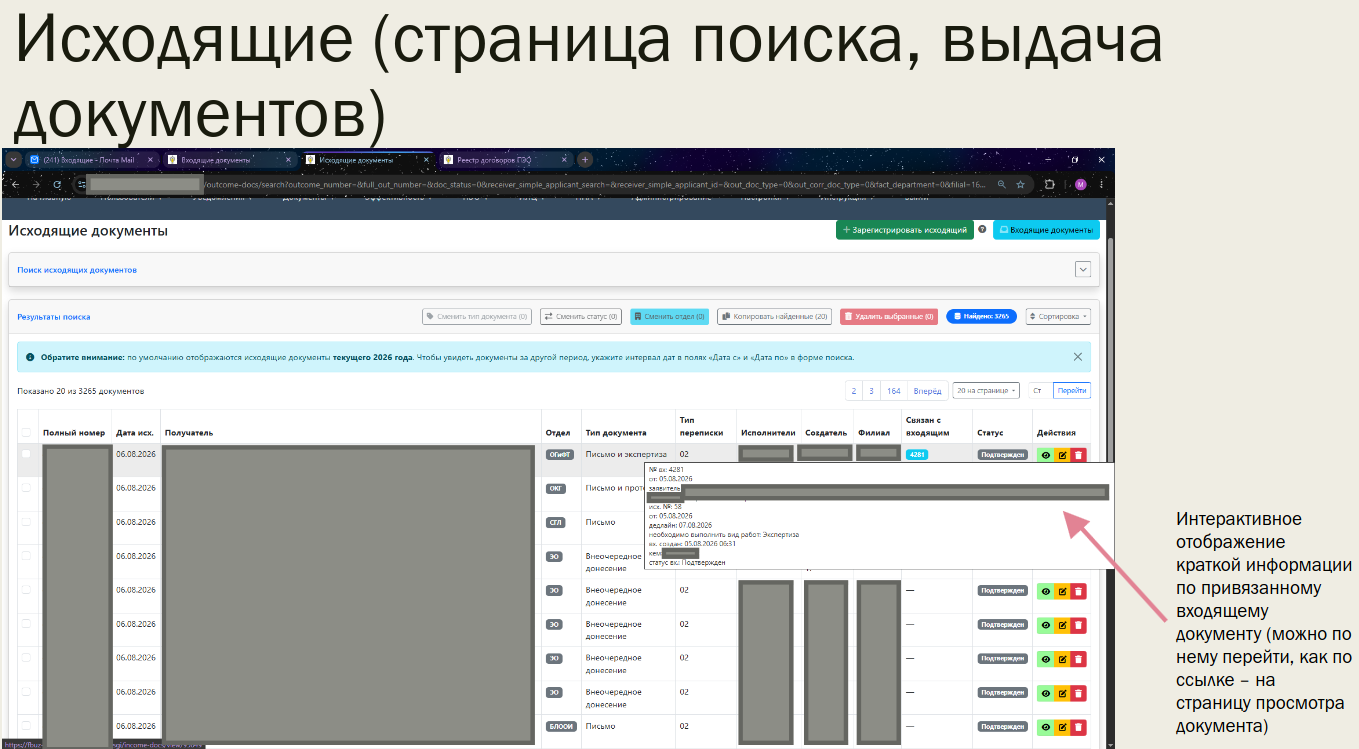The image size is (1359, 749).
Task: Select the Исходящие документы browser tab
Action: (367, 160)
